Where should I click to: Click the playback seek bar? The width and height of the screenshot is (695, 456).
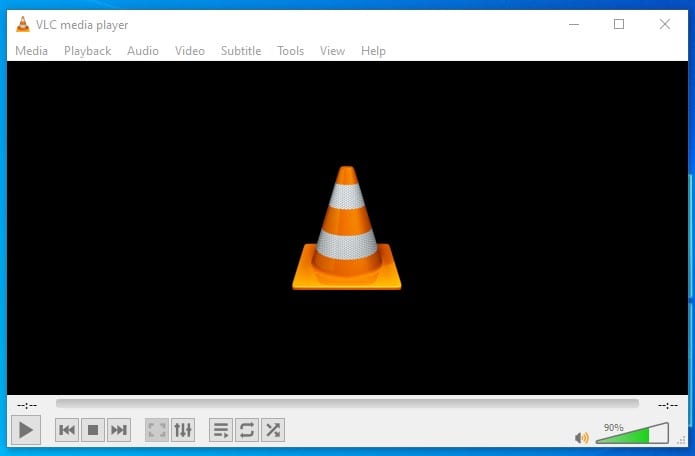tap(347, 403)
